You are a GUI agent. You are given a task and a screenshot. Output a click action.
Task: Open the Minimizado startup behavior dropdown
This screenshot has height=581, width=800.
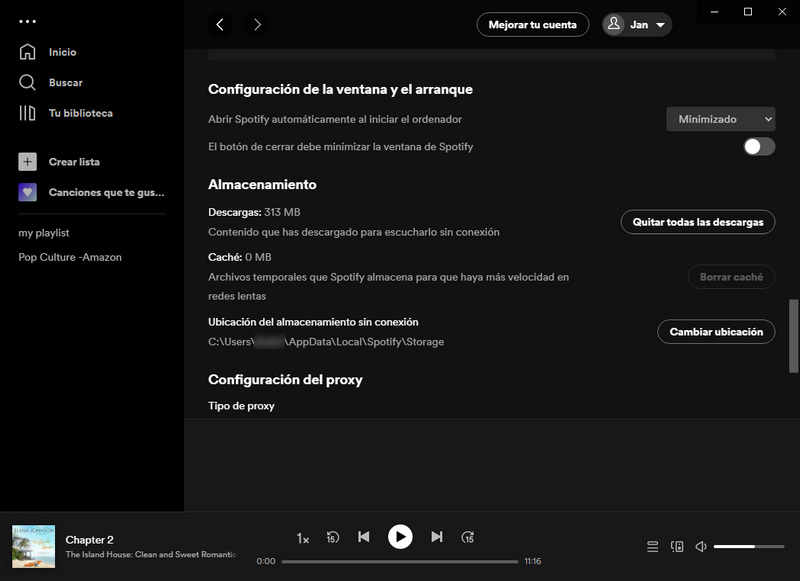point(720,118)
